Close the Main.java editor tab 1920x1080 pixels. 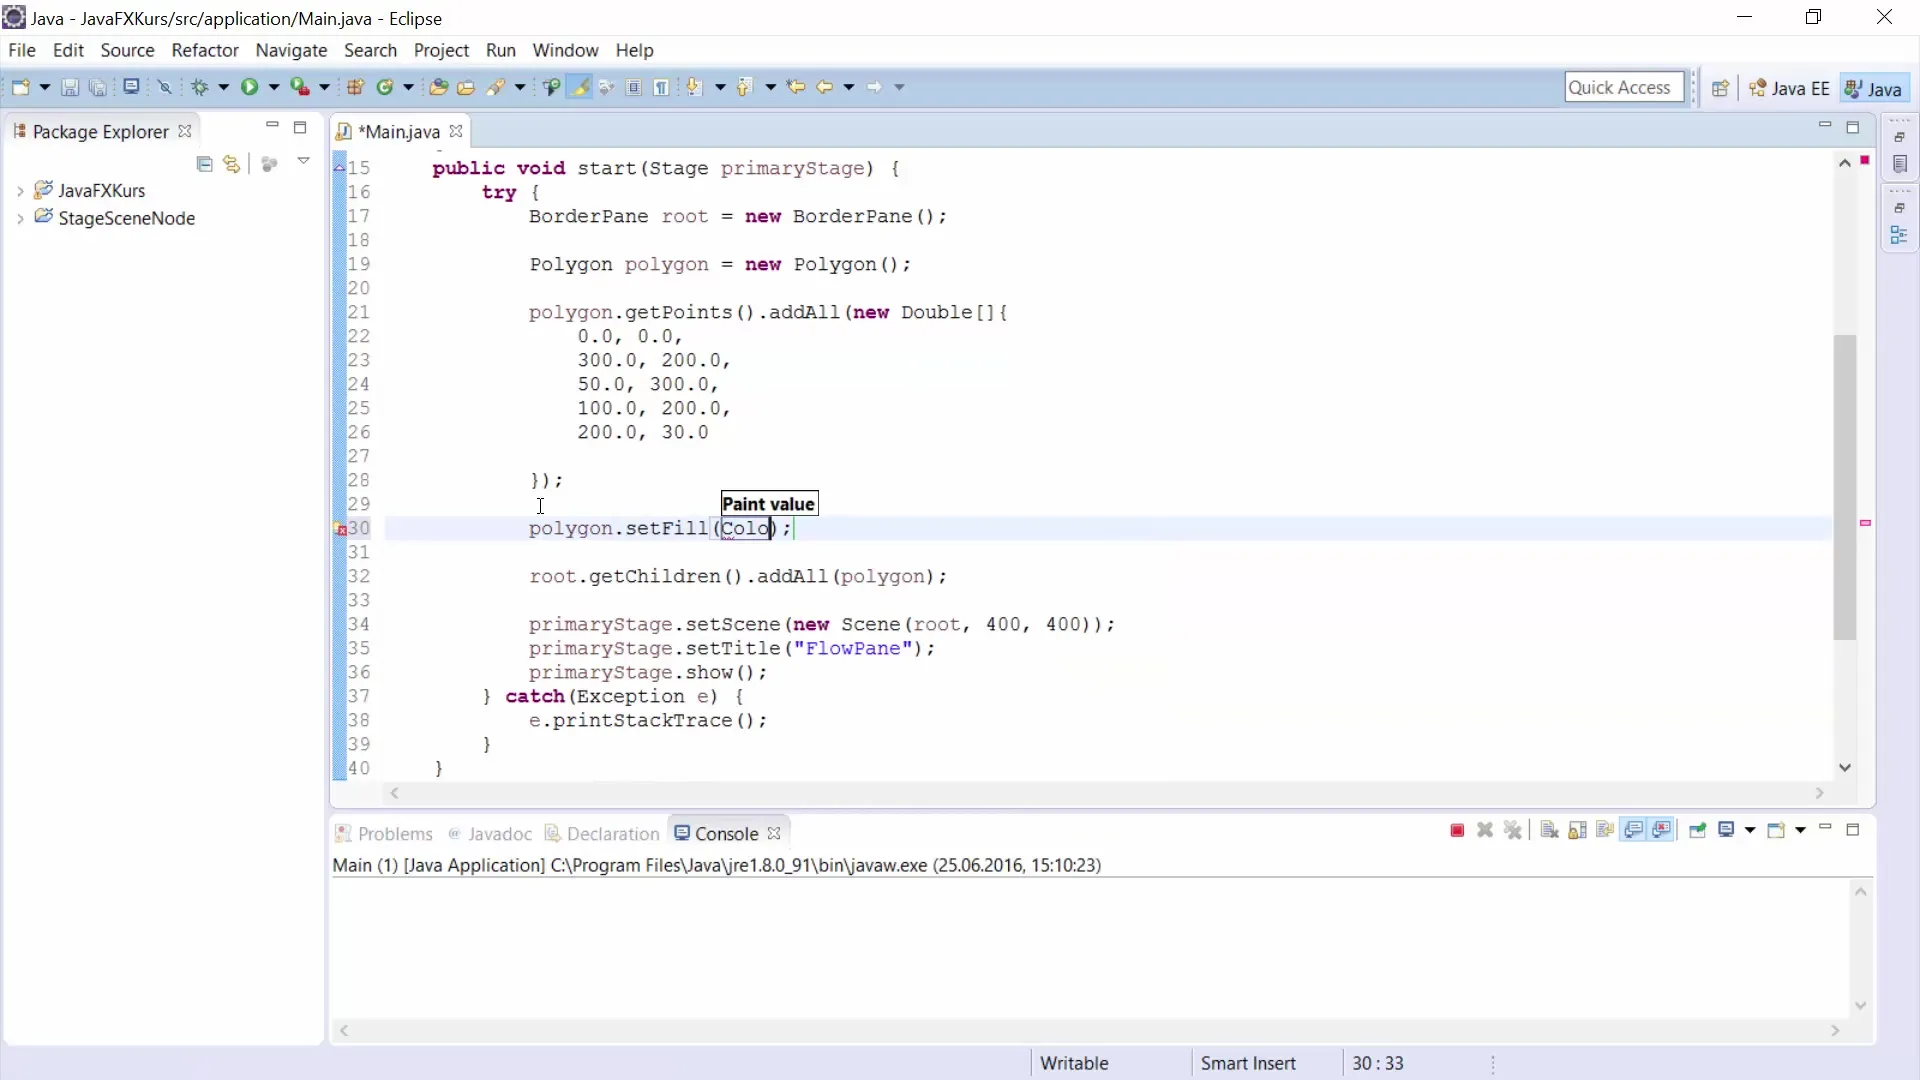tap(456, 131)
